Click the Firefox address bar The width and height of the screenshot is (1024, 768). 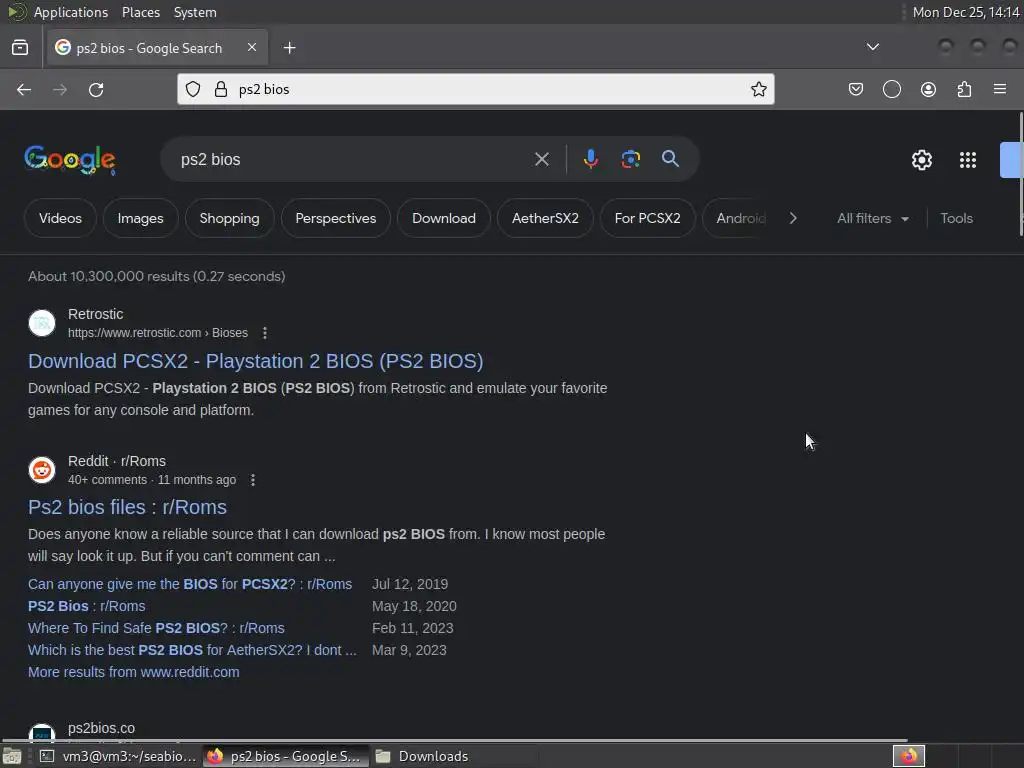tap(475, 89)
